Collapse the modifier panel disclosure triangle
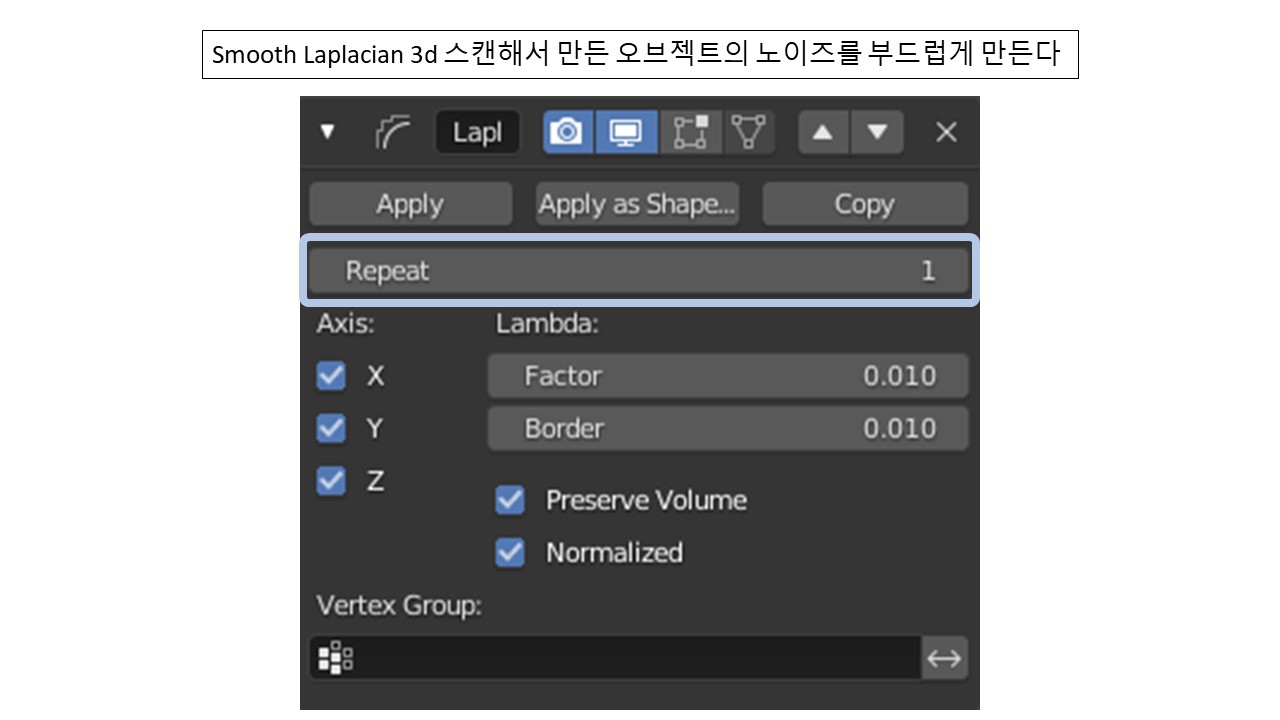 point(328,131)
